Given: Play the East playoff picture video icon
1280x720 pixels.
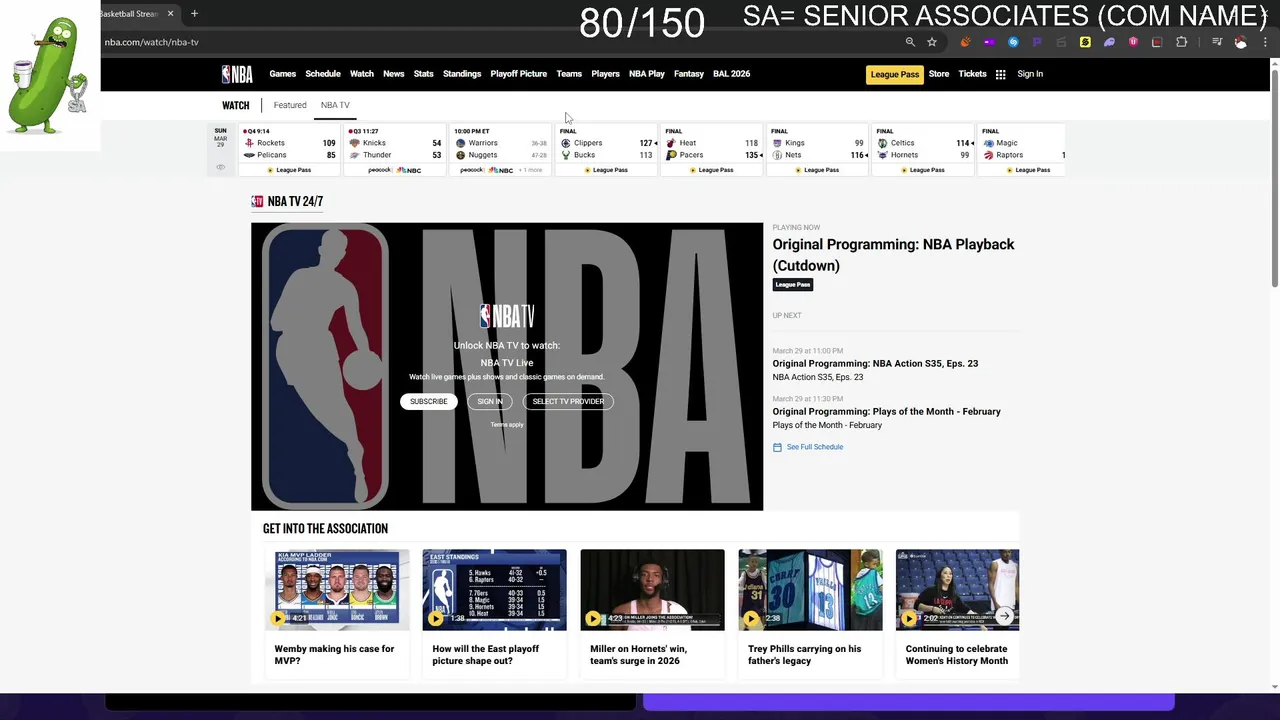Looking at the screenshot, I should tap(435, 619).
